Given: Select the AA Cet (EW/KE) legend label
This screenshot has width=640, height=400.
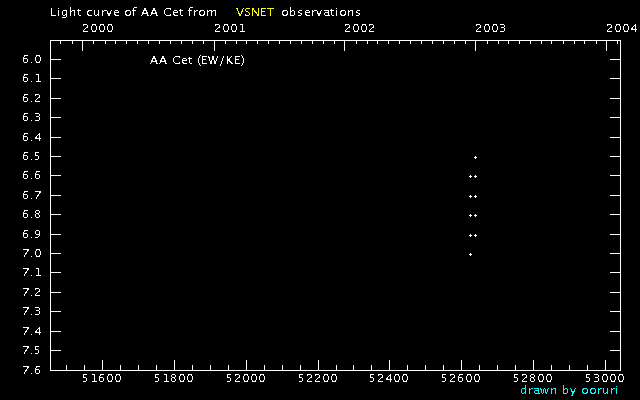Looking at the screenshot, I should [197, 61].
